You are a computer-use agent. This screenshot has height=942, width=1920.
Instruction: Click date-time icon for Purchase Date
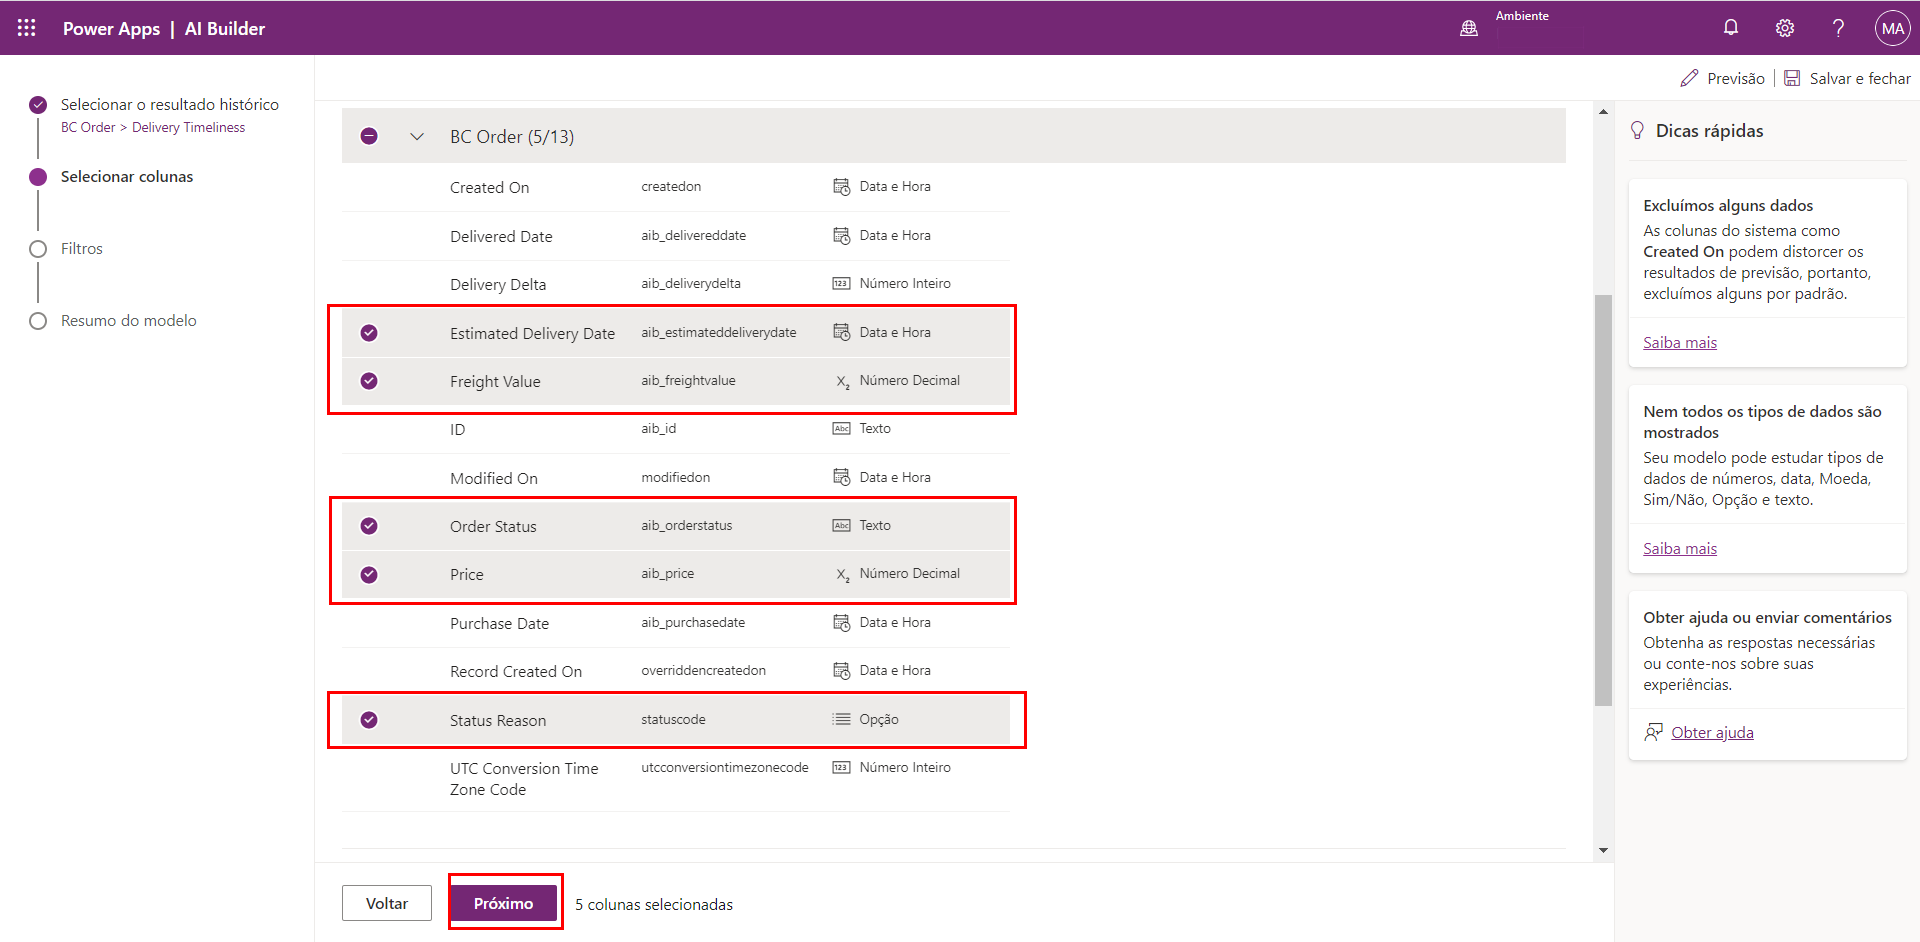point(841,622)
